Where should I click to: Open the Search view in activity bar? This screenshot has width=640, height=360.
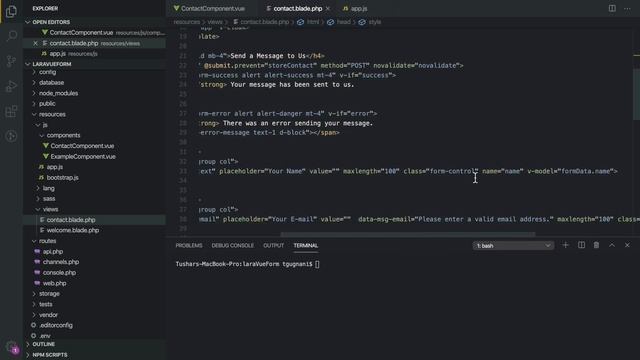point(11,36)
